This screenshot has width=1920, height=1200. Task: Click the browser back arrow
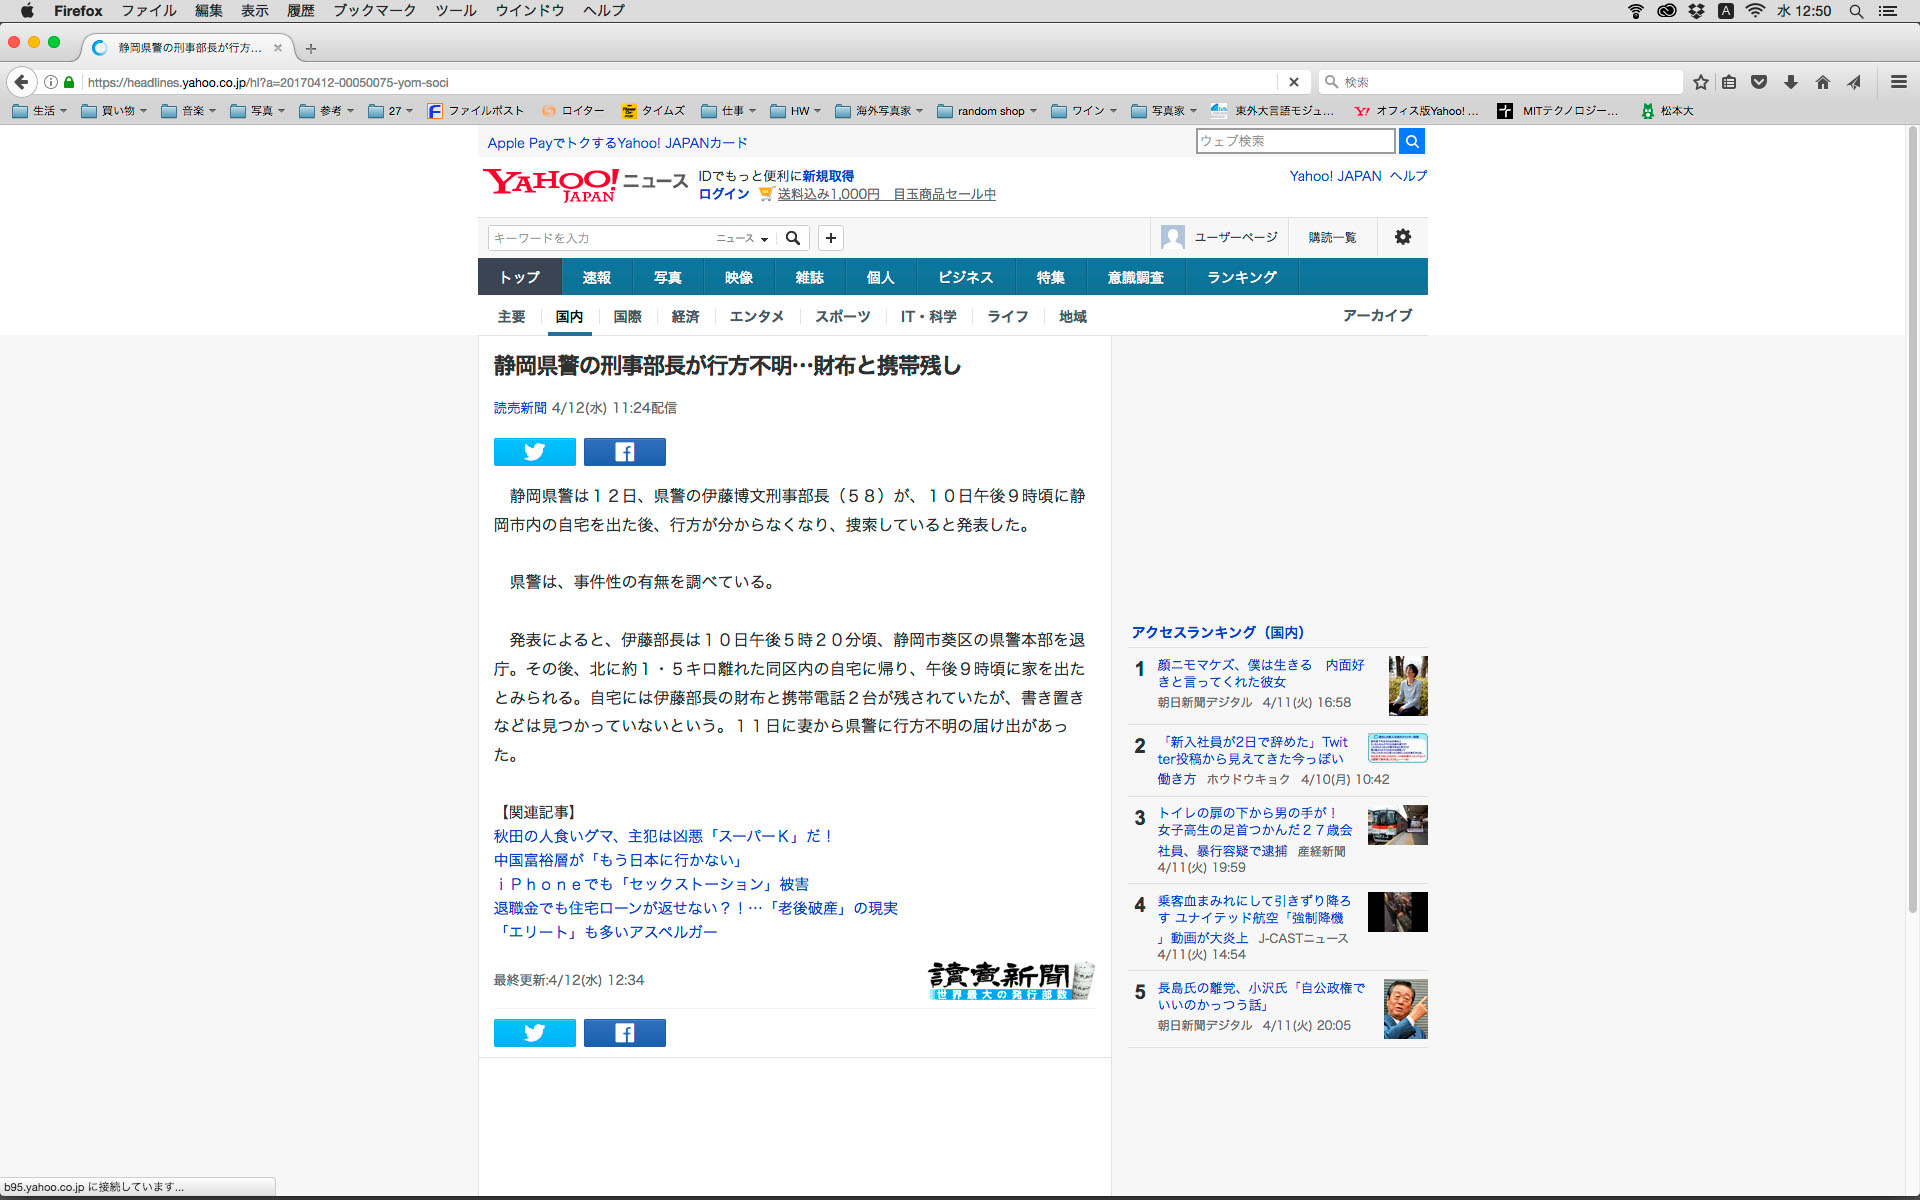[22, 82]
